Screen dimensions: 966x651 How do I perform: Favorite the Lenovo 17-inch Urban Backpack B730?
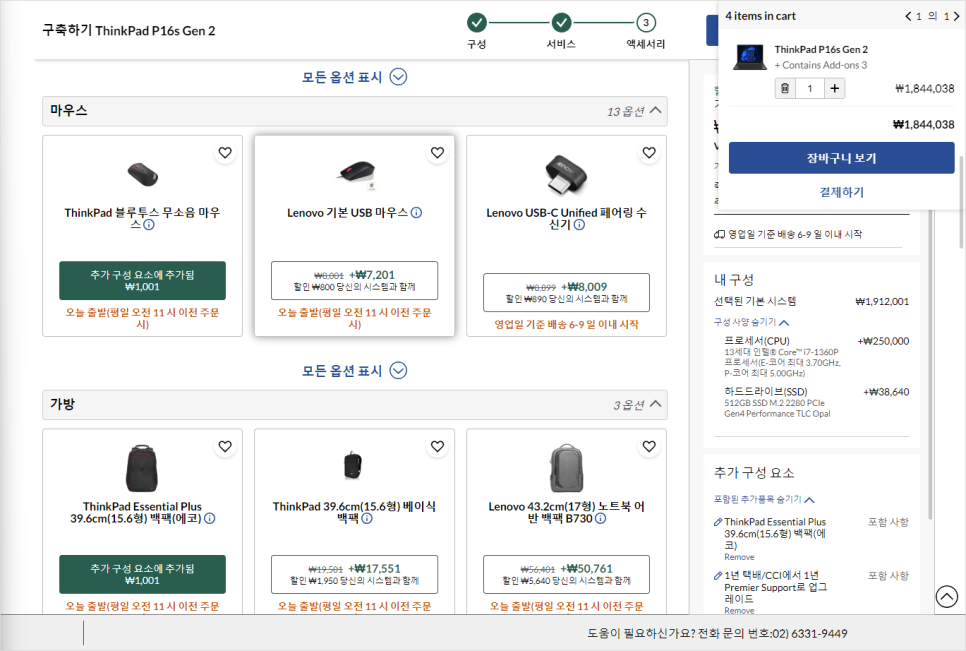click(649, 447)
